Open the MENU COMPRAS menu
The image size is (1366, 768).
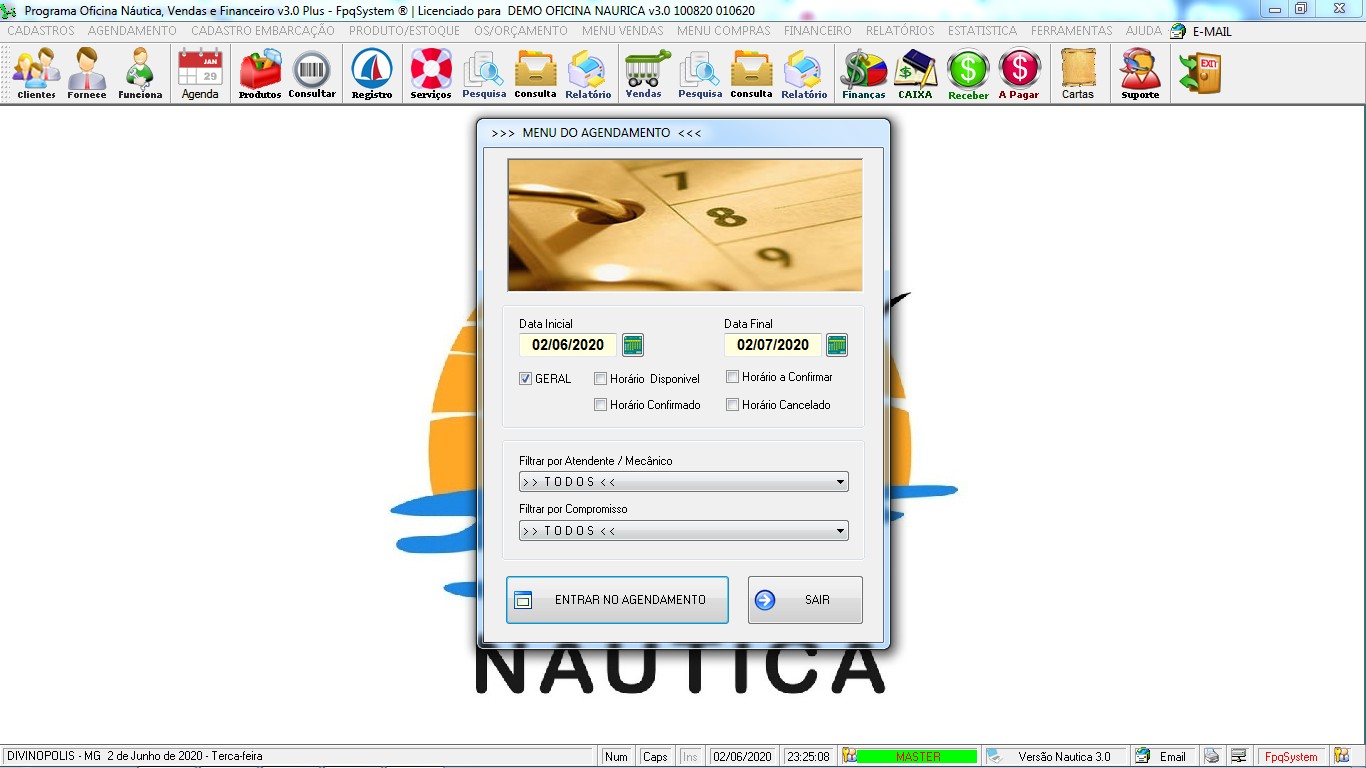coord(724,31)
